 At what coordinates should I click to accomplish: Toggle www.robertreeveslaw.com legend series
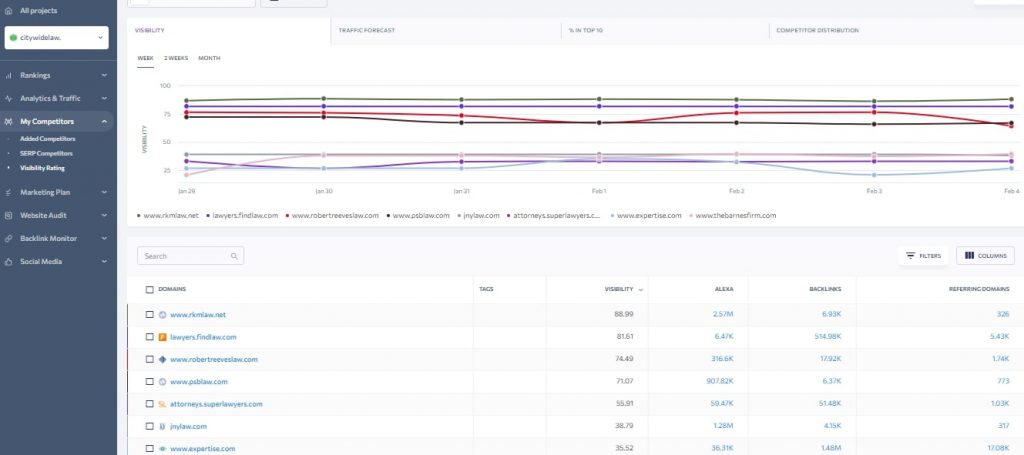(x=332, y=215)
